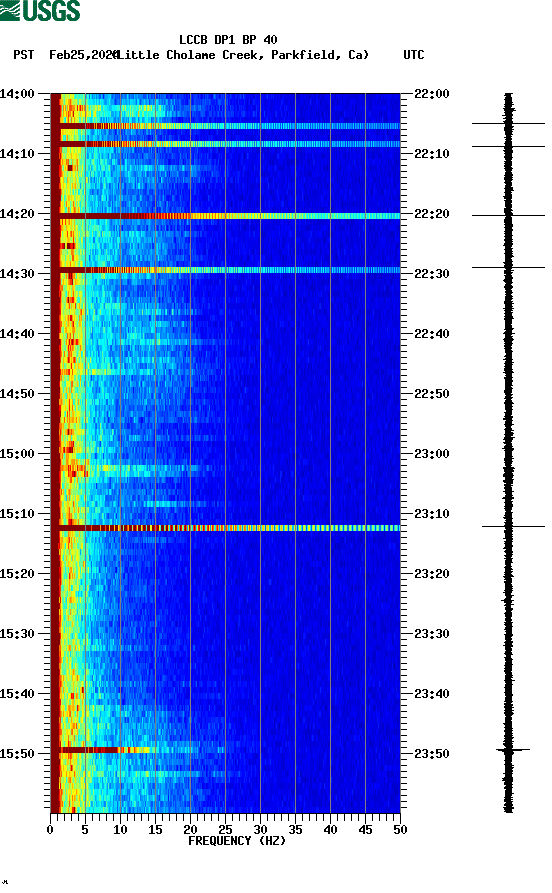Click the 40 Hz frequency tick label
Viewport: 552px width, 893px height.
point(330,830)
